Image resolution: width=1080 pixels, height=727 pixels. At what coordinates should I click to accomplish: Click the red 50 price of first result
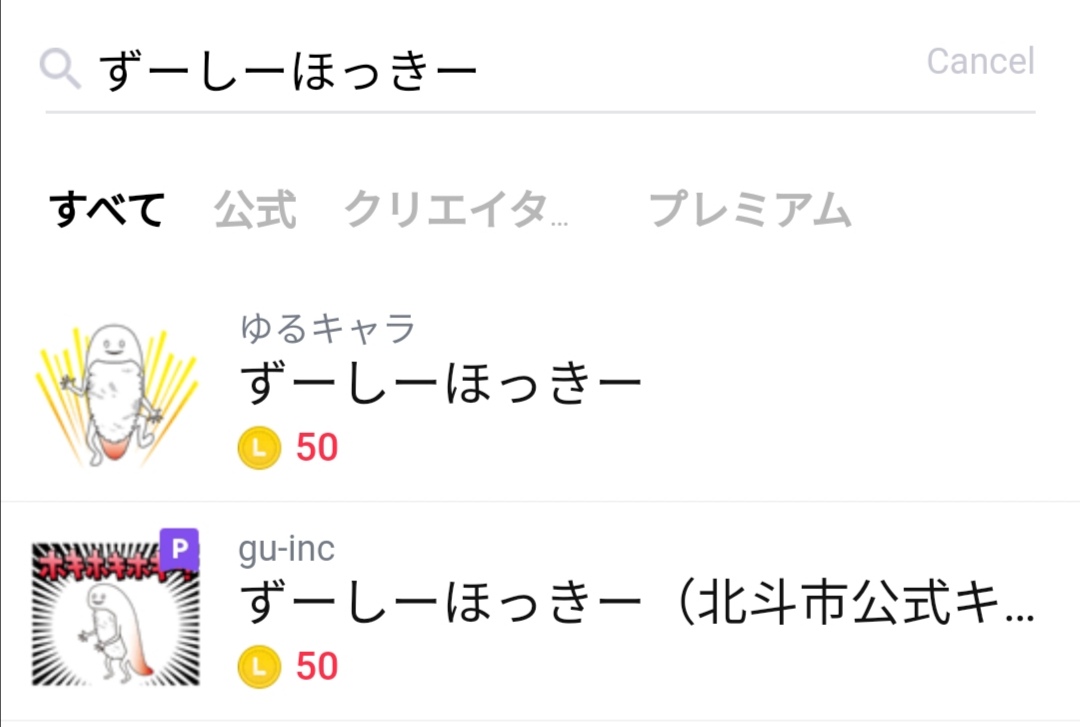tap(317, 447)
